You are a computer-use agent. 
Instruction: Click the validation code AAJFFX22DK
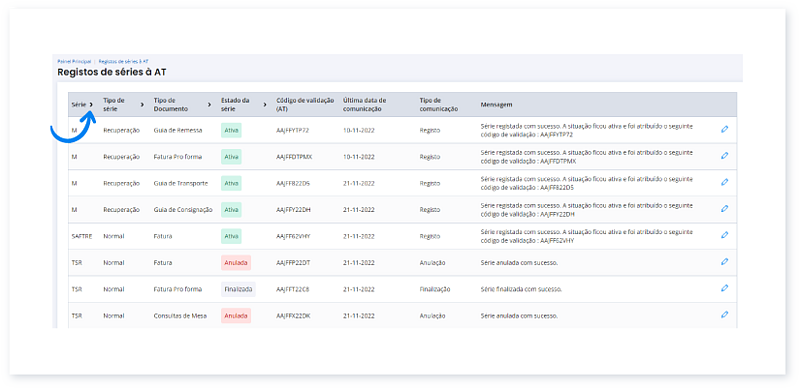pos(293,316)
